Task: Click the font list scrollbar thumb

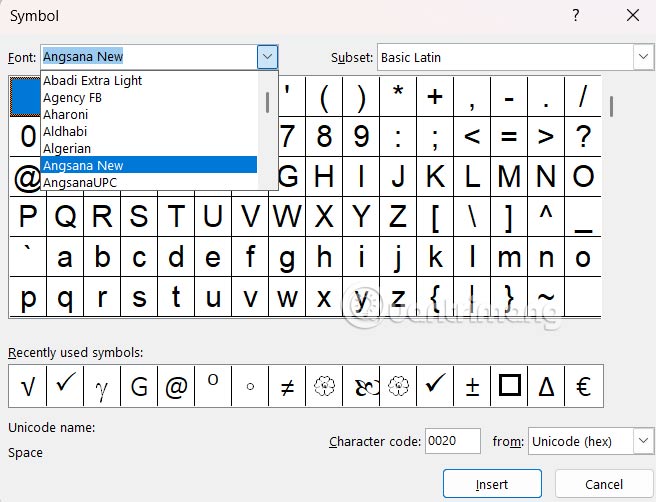Action: [267, 102]
